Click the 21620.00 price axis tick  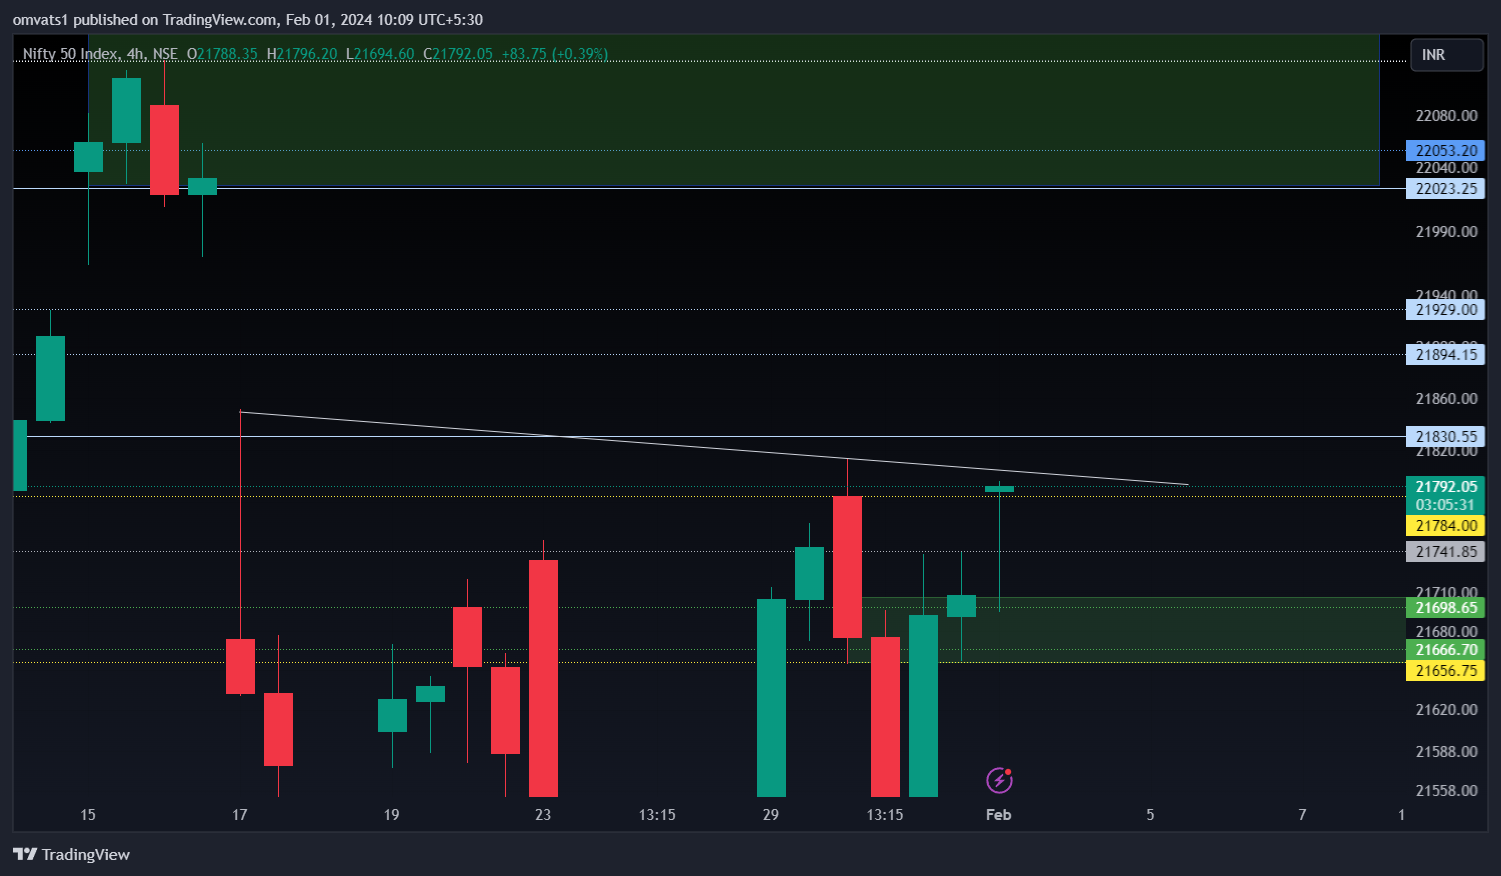click(1446, 710)
